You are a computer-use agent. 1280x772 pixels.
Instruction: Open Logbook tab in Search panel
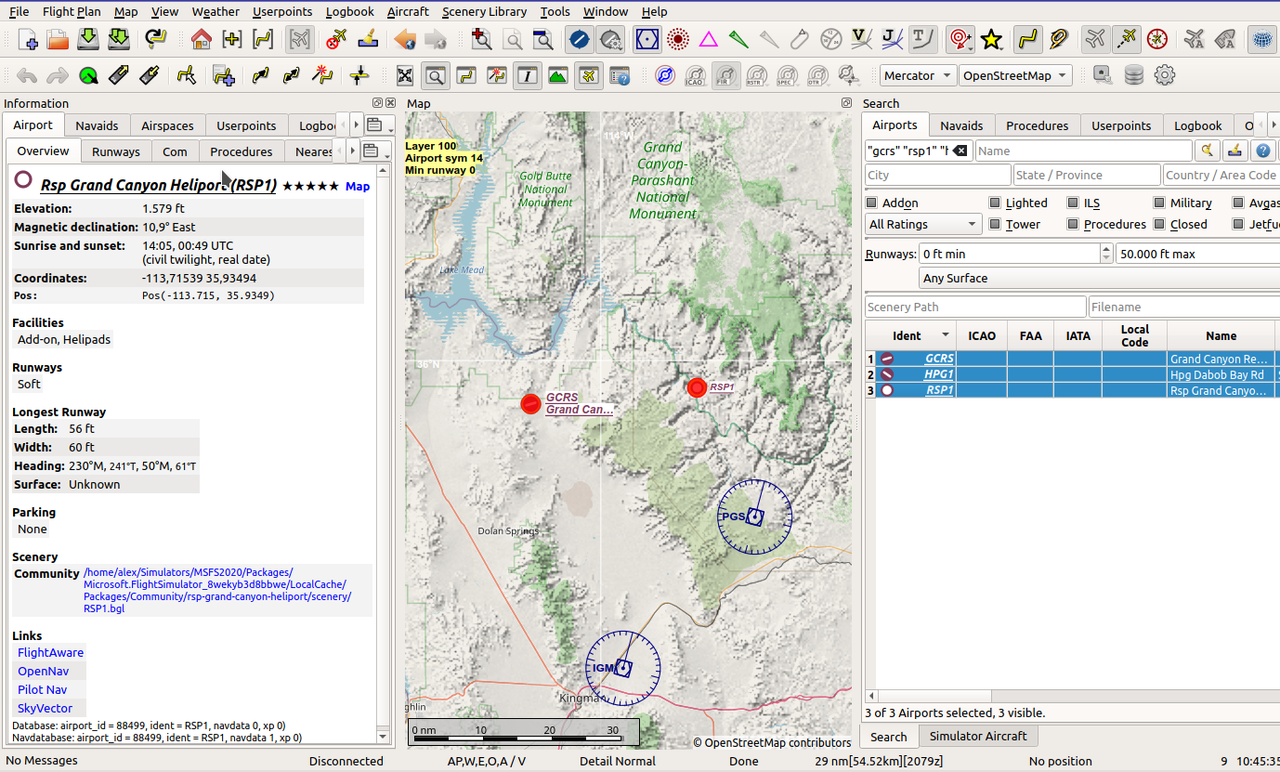tap(1198, 126)
